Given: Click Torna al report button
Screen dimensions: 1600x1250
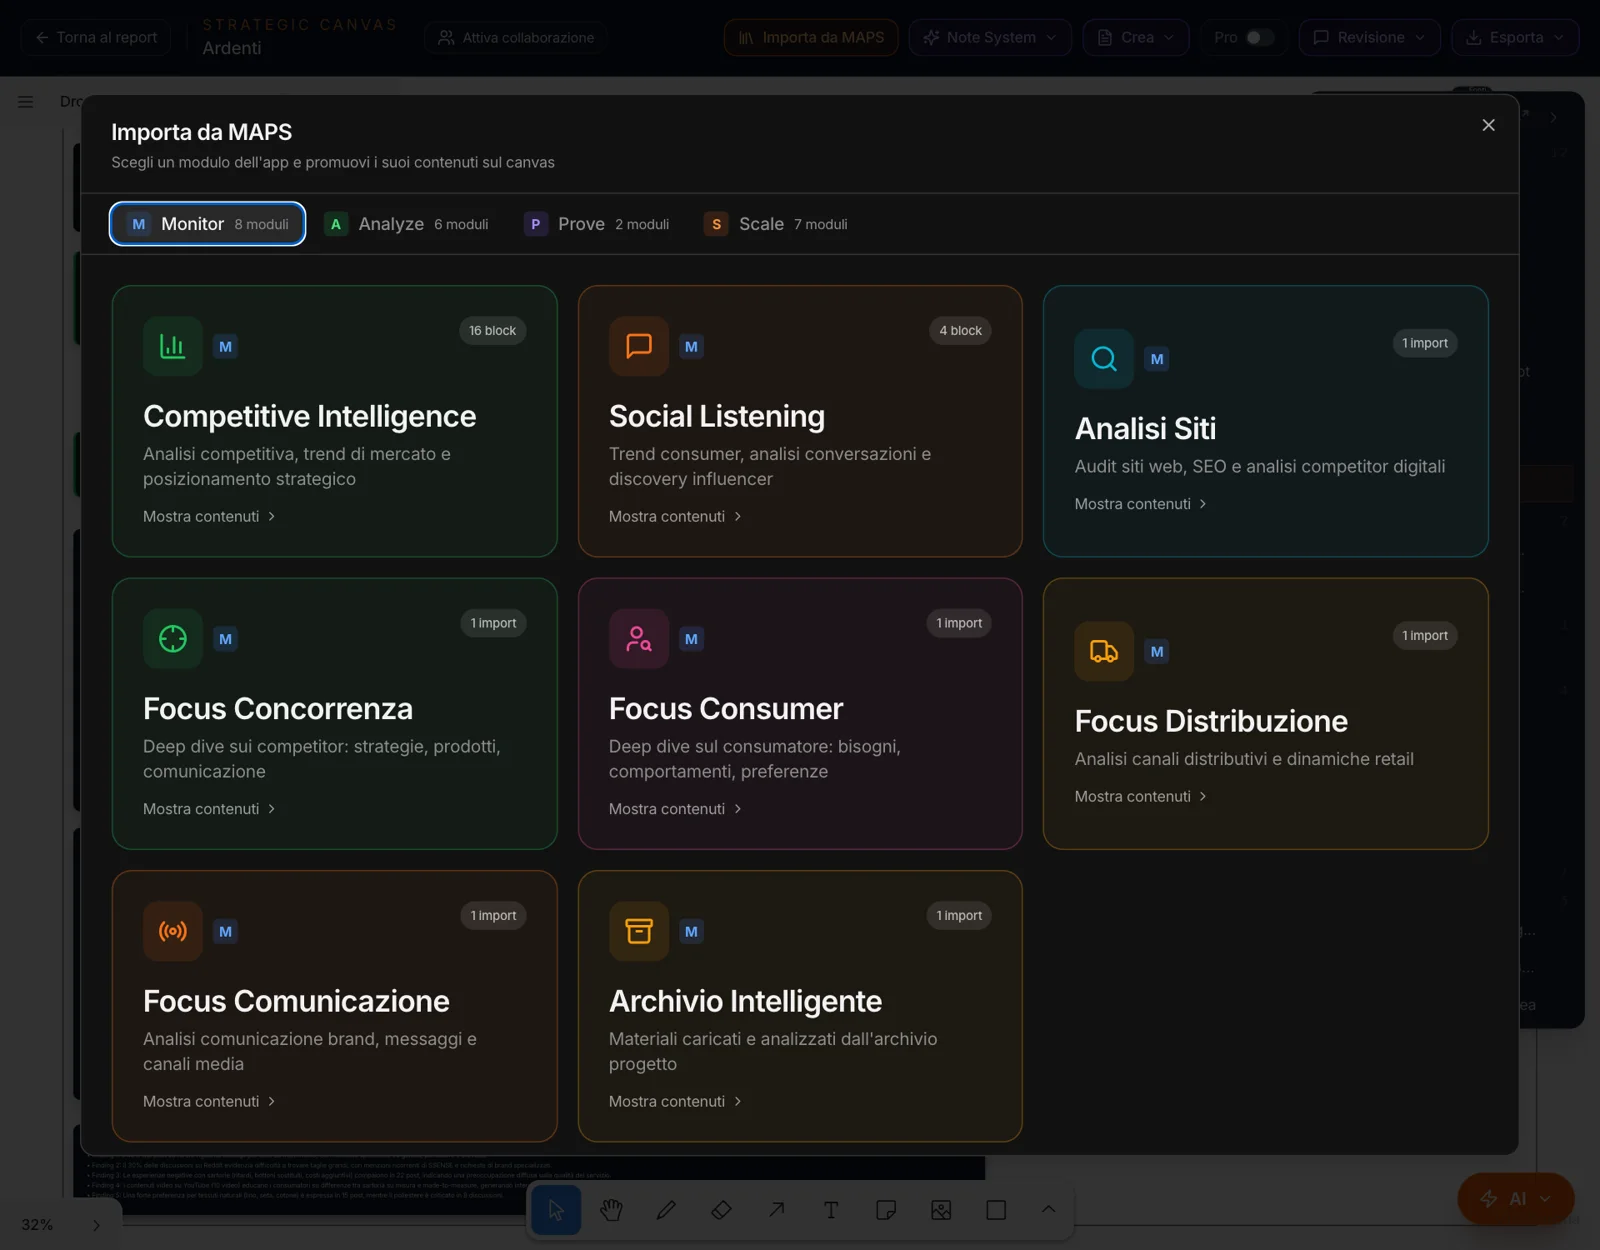Looking at the screenshot, I should 96,37.
